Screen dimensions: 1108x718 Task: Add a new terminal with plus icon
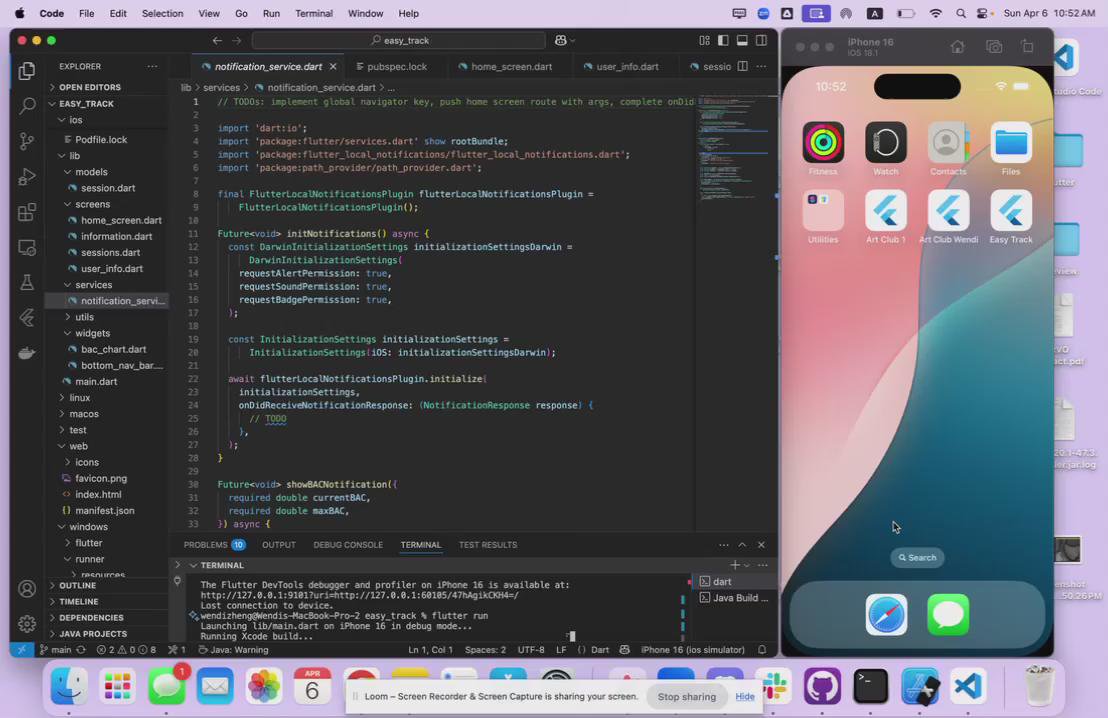click(735, 565)
